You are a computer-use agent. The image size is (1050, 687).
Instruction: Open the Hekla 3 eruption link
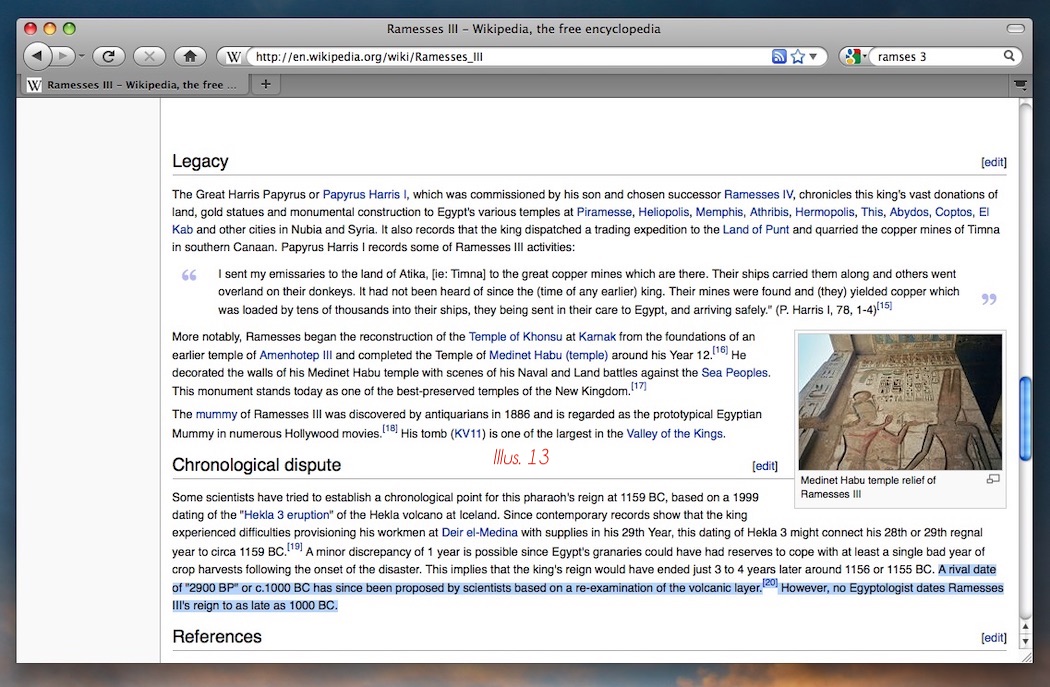coord(286,514)
